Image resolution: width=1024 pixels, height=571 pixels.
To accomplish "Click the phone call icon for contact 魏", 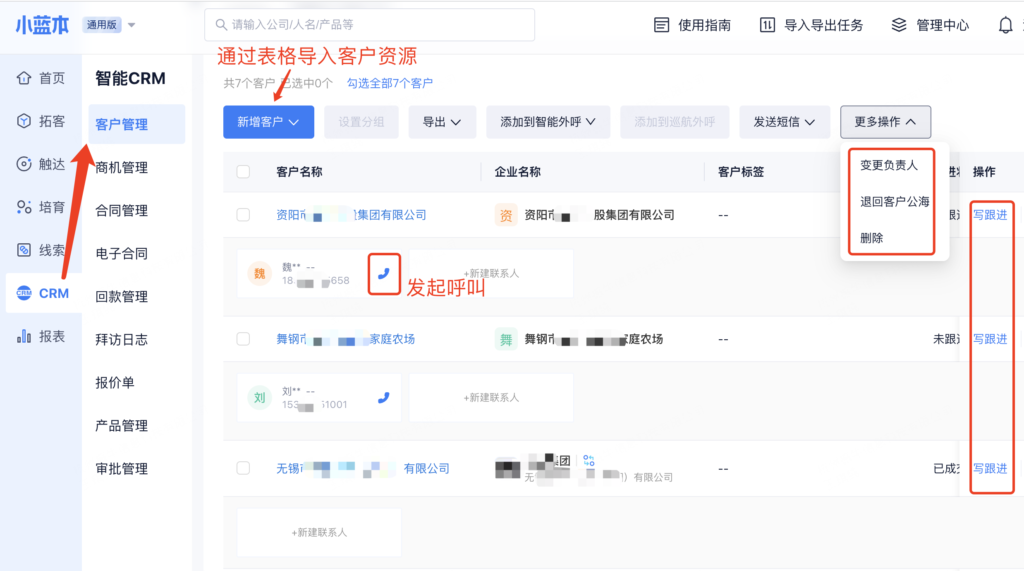I will click(x=384, y=274).
